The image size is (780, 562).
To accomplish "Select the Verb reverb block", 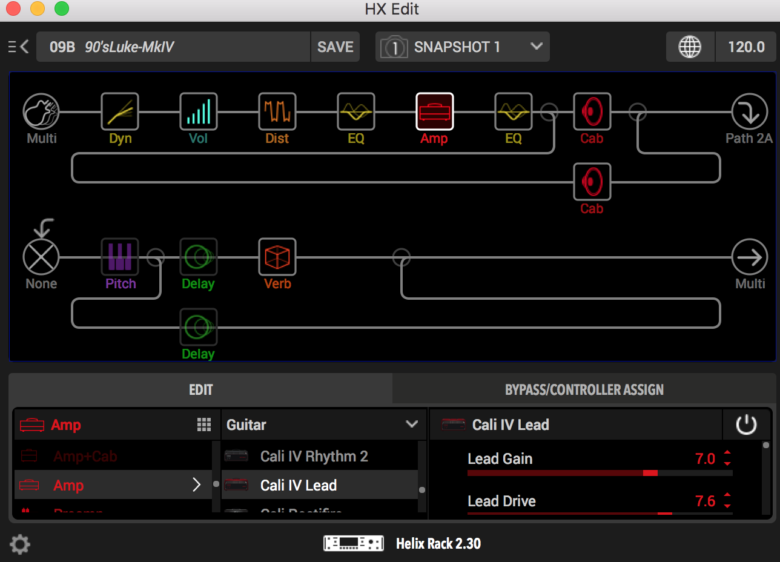I will coord(277,257).
